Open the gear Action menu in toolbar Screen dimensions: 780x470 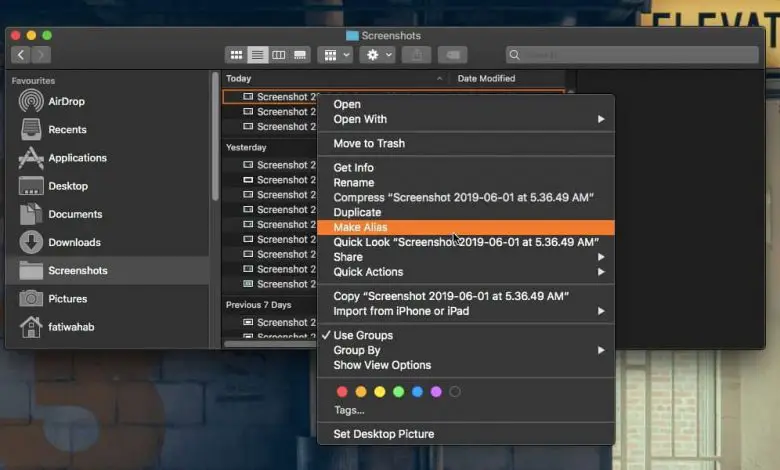(x=378, y=55)
